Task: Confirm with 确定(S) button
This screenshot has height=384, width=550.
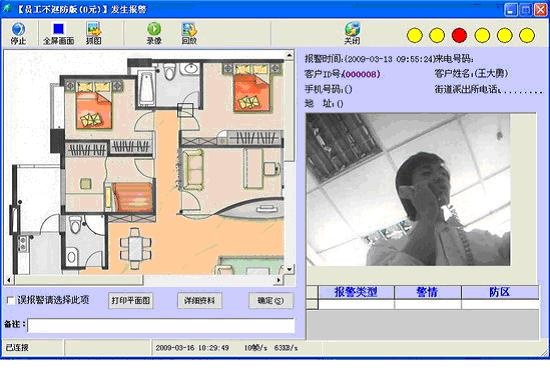Action: coord(270,301)
